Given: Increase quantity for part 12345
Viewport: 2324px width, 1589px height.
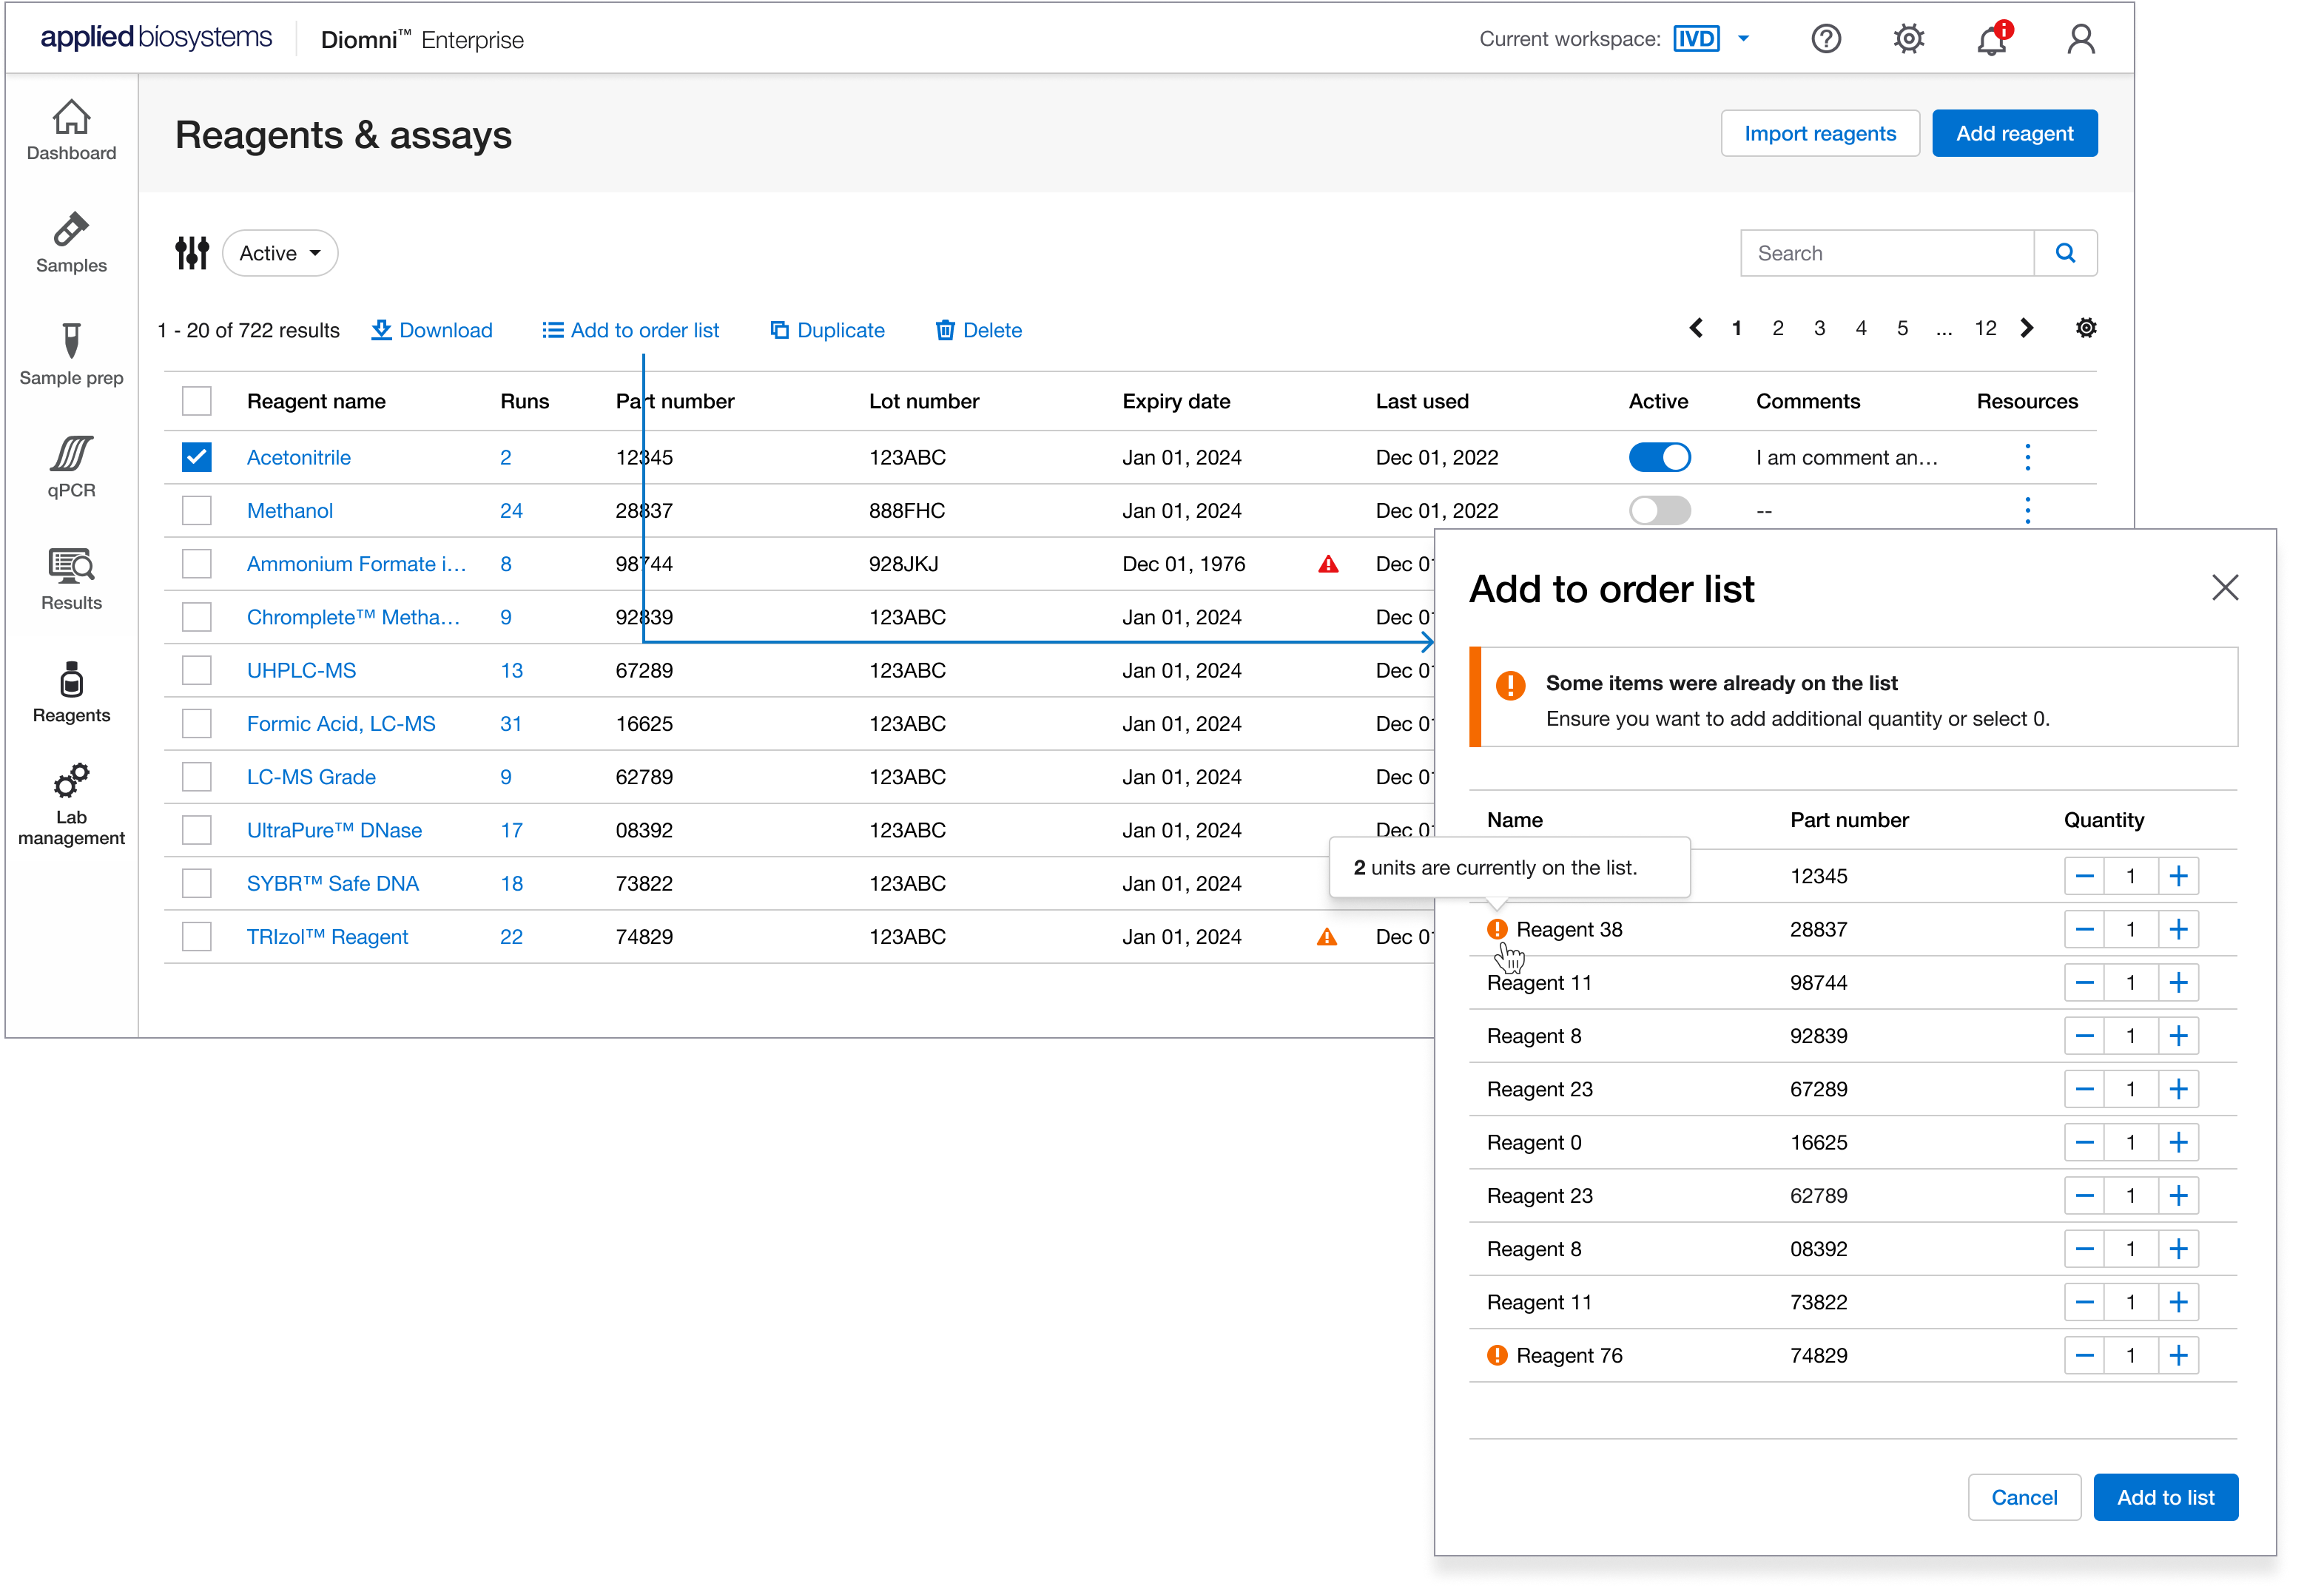Looking at the screenshot, I should point(2178,876).
